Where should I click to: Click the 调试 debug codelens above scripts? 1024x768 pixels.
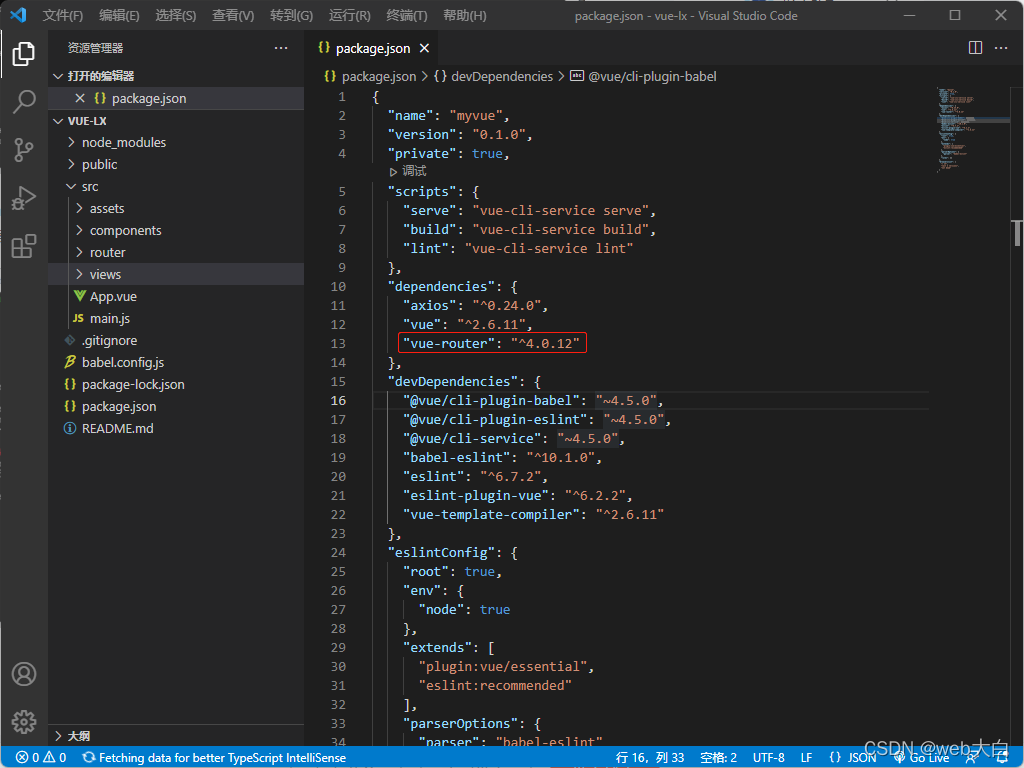[x=408, y=171]
